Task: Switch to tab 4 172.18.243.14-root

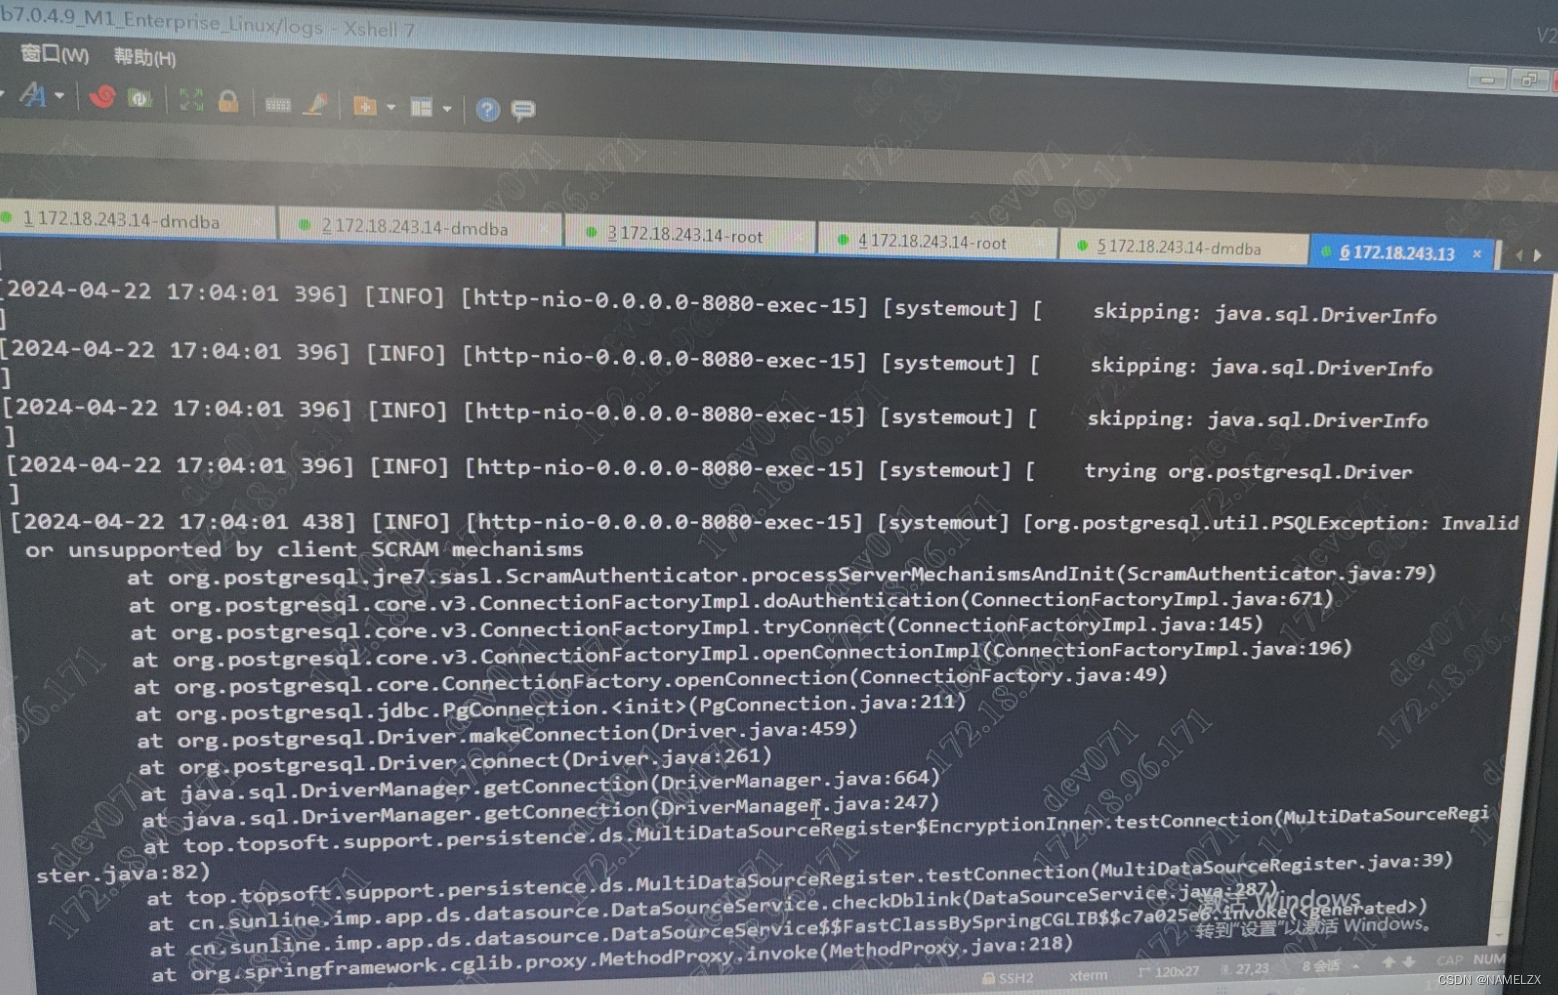Action: 936,241
